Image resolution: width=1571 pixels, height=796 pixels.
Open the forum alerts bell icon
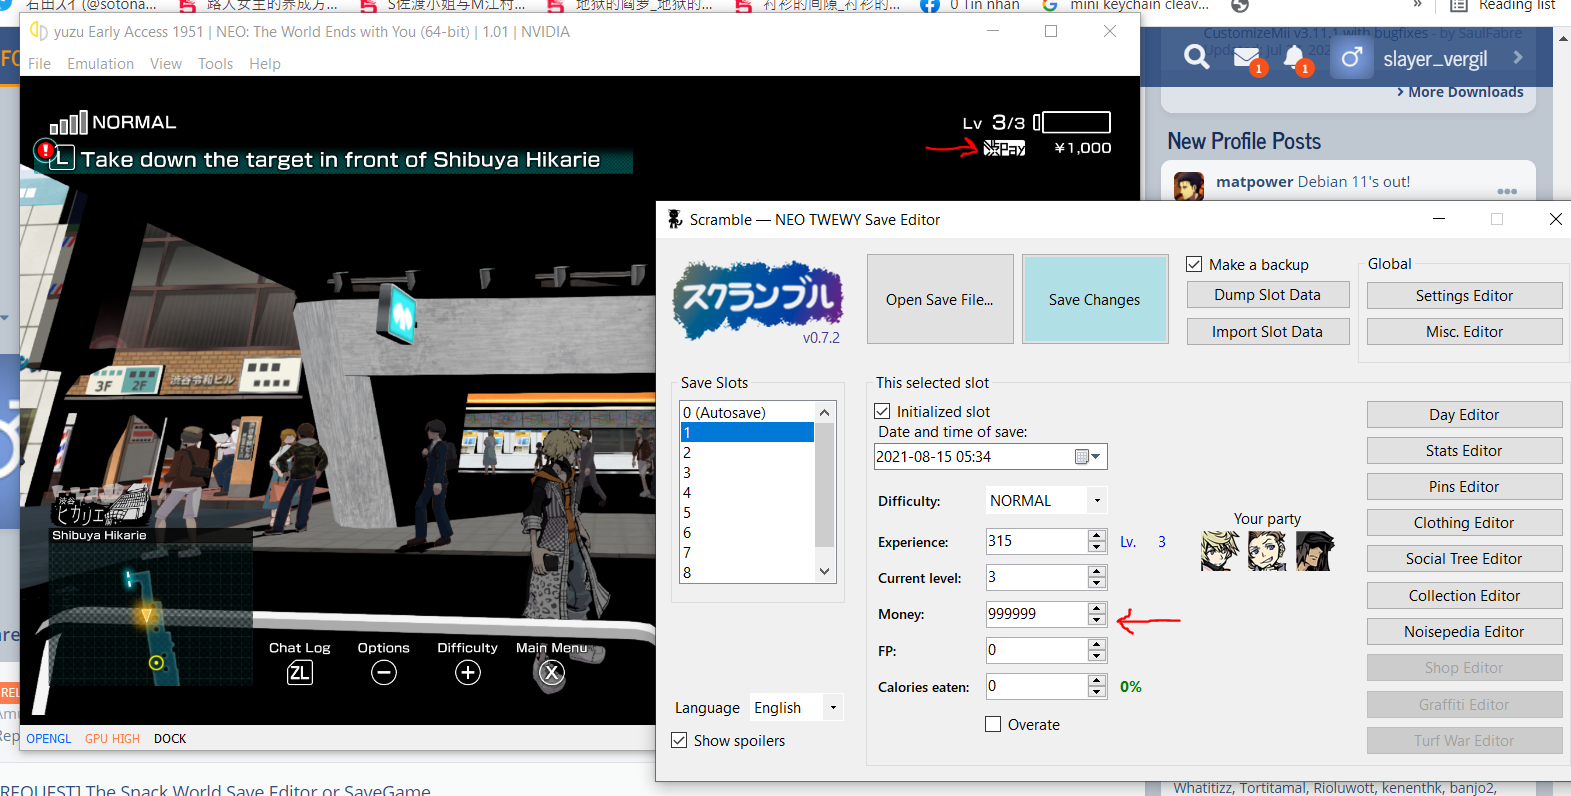[x=1294, y=57]
